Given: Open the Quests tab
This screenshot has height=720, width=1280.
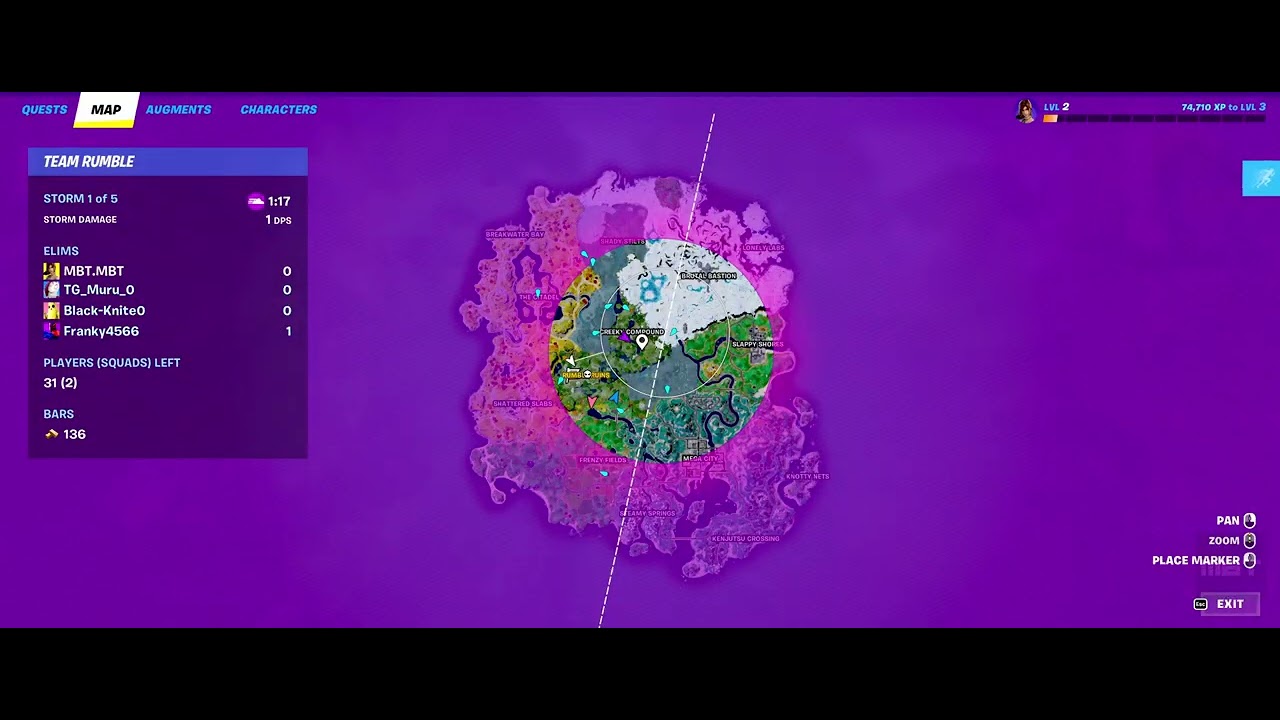Looking at the screenshot, I should pyautogui.click(x=44, y=110).
